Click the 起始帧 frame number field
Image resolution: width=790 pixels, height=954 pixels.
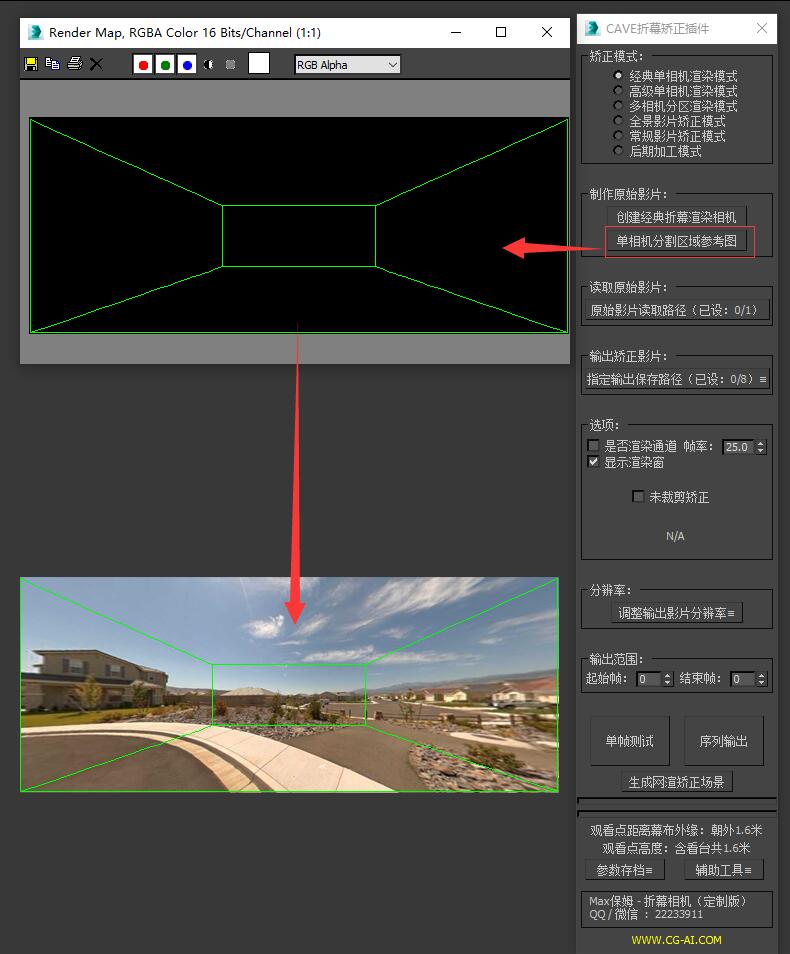648,679
